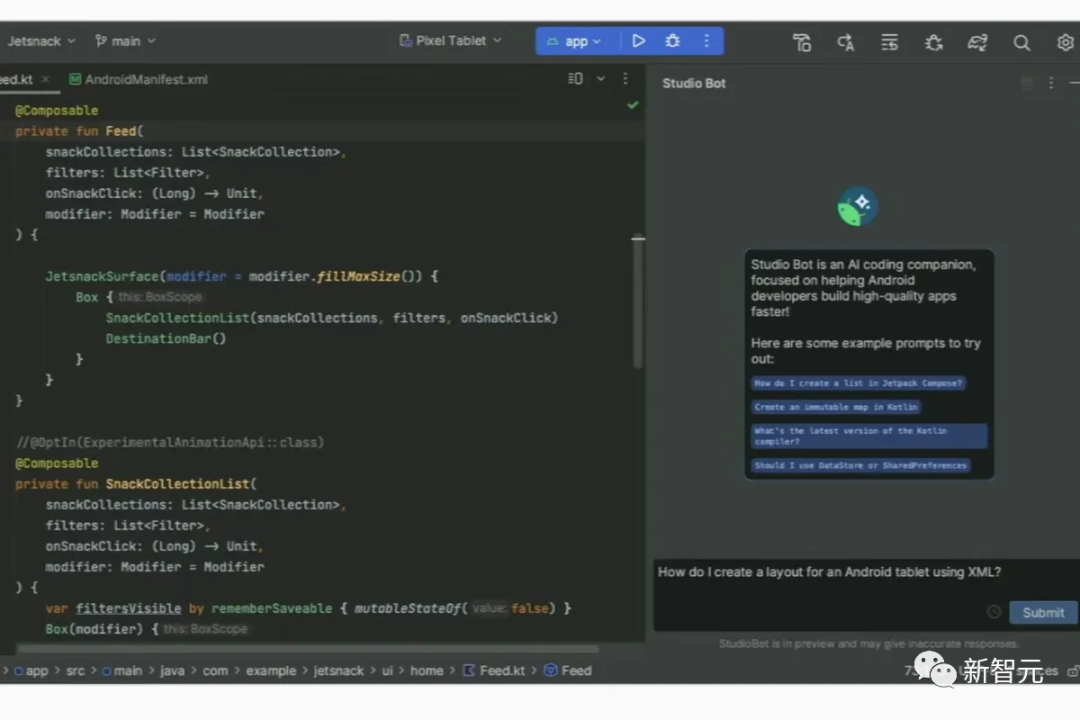Toggle the reader mode icon in editor
The width and height of the screenshot is (1080, 720).
pos(575,79)
